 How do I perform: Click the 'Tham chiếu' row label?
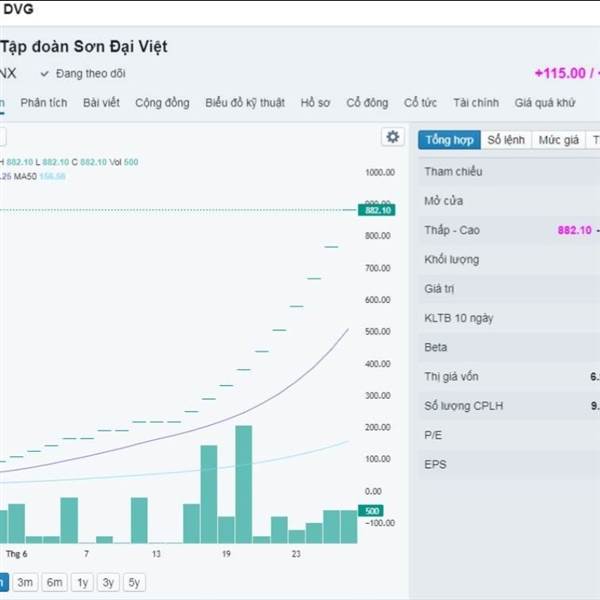(x=453, y=171)
